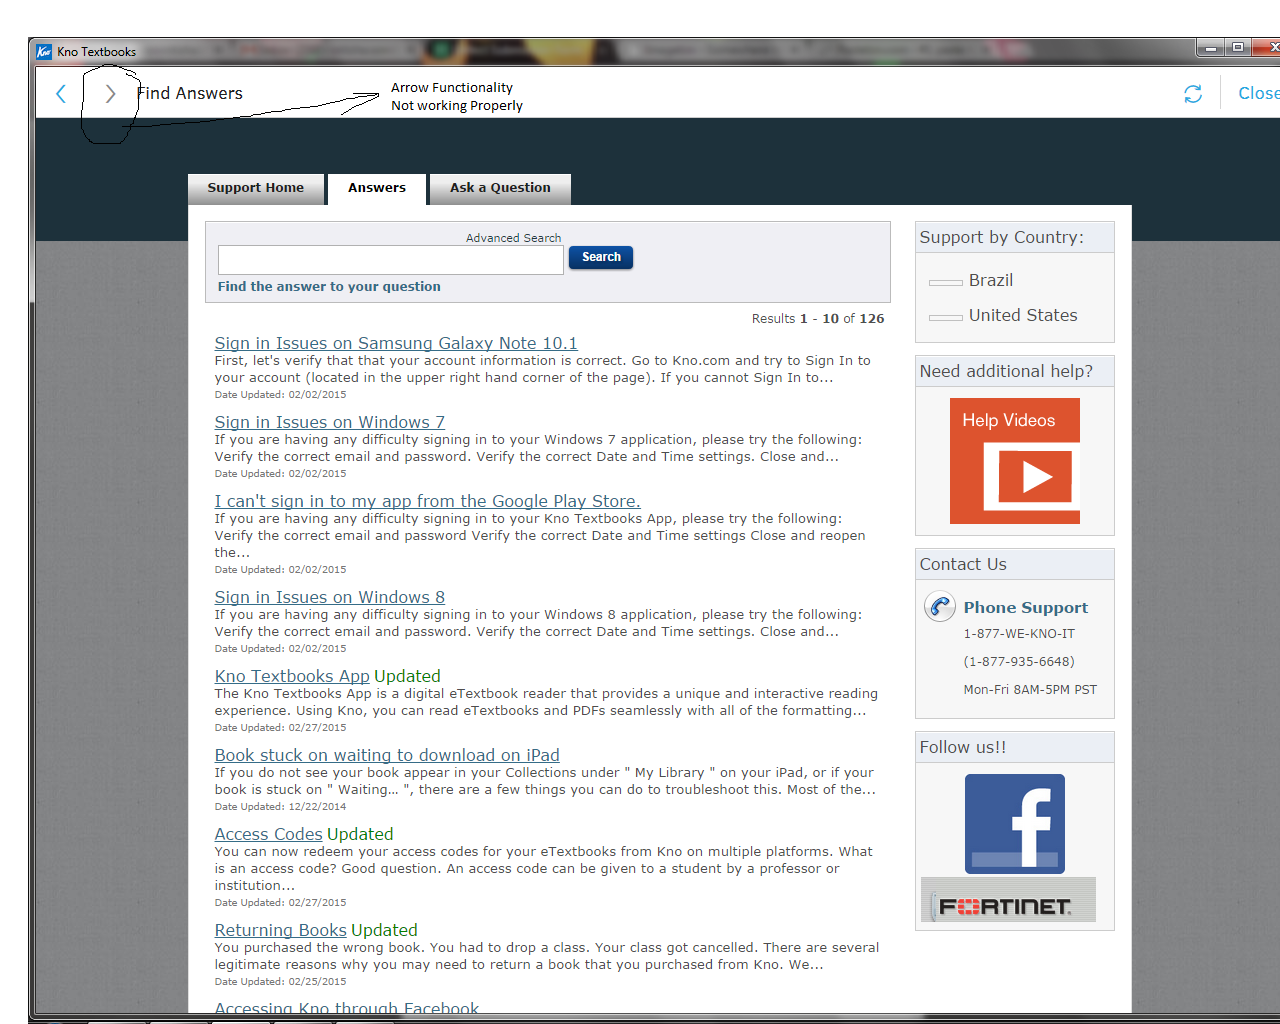The height and width of the screenshot is (1024, 1280).
Task: Play the Help Videos thumbnail
Action: [1015, 461]
